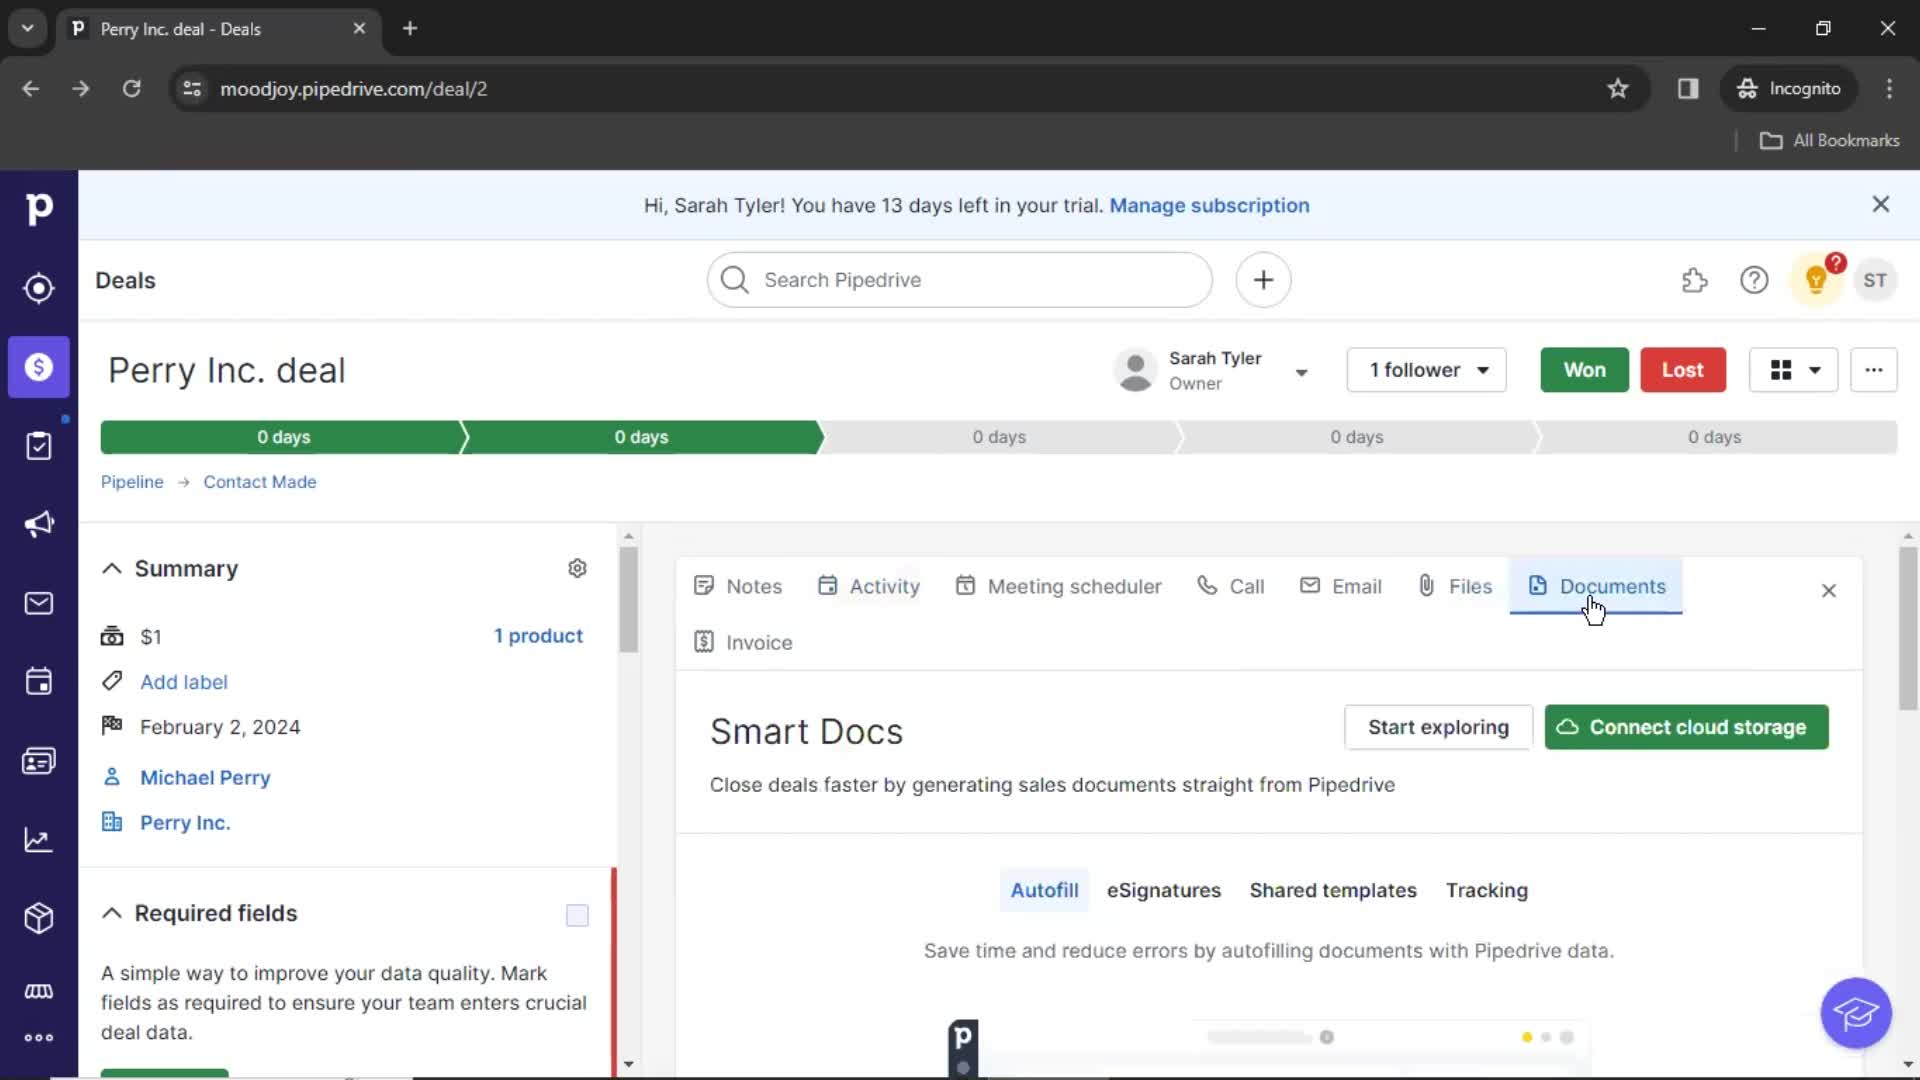Open Manage subscription link
The height and width of the screenshot is (1080, 1920).
pyautogui.click(x=1209, y=205)
